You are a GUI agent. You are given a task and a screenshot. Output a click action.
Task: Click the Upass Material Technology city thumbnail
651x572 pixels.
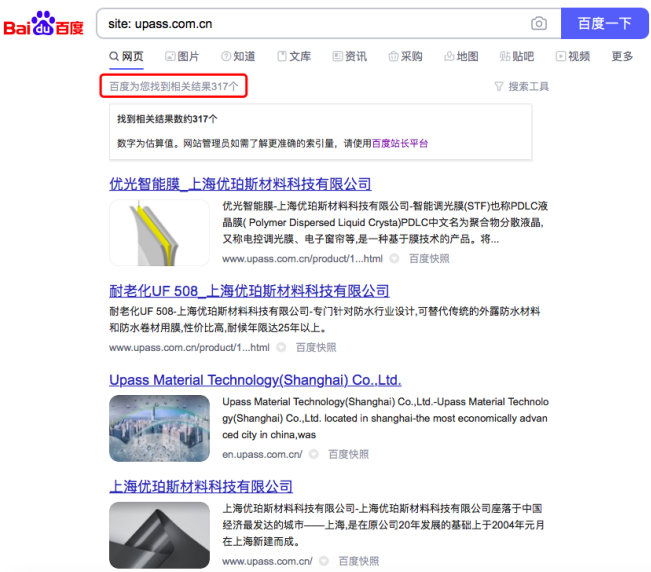159,428
